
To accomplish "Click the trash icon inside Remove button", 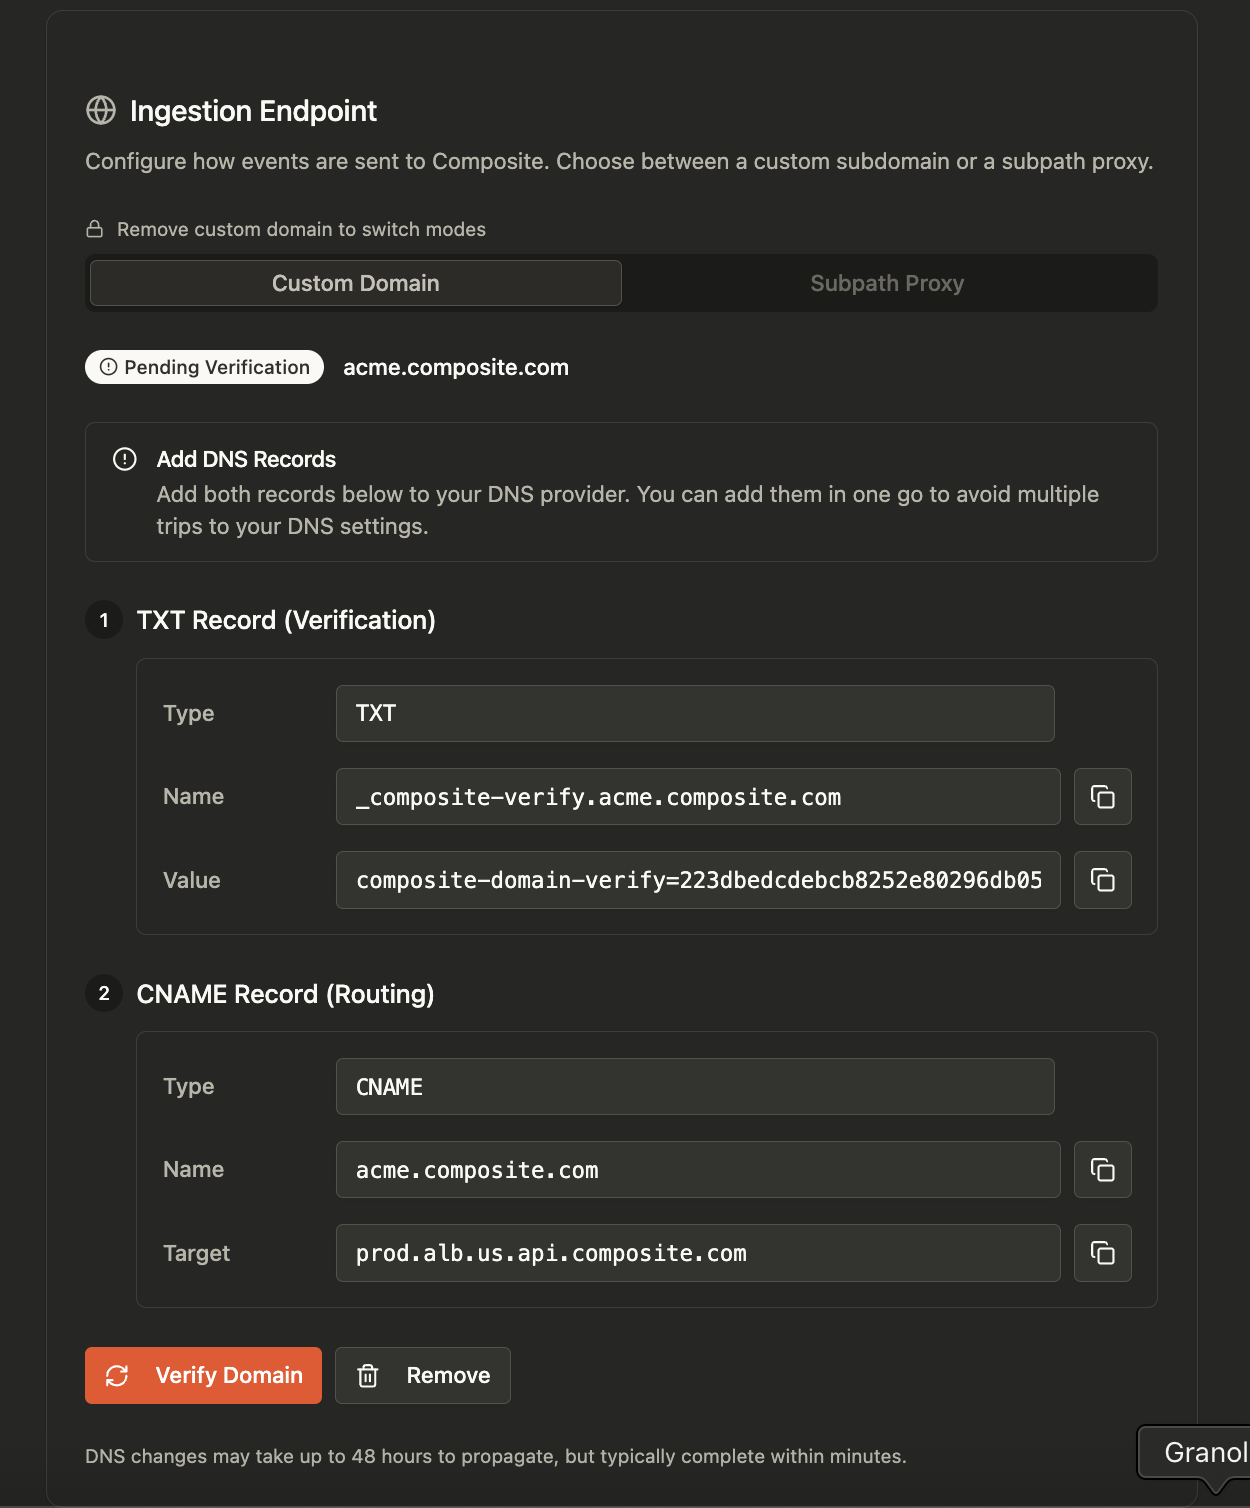I will coord(368,1375).
